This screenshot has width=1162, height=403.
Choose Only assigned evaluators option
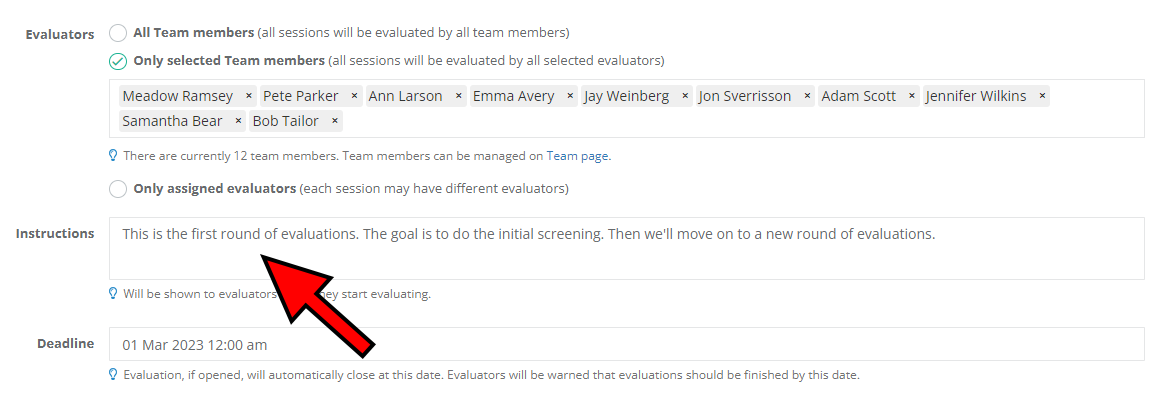118,188
